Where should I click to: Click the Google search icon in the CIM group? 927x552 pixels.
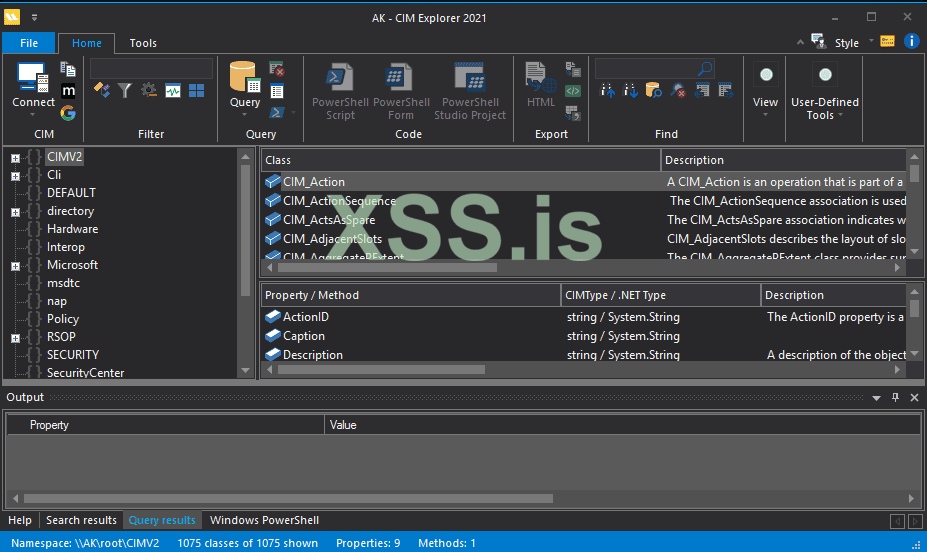68,112
